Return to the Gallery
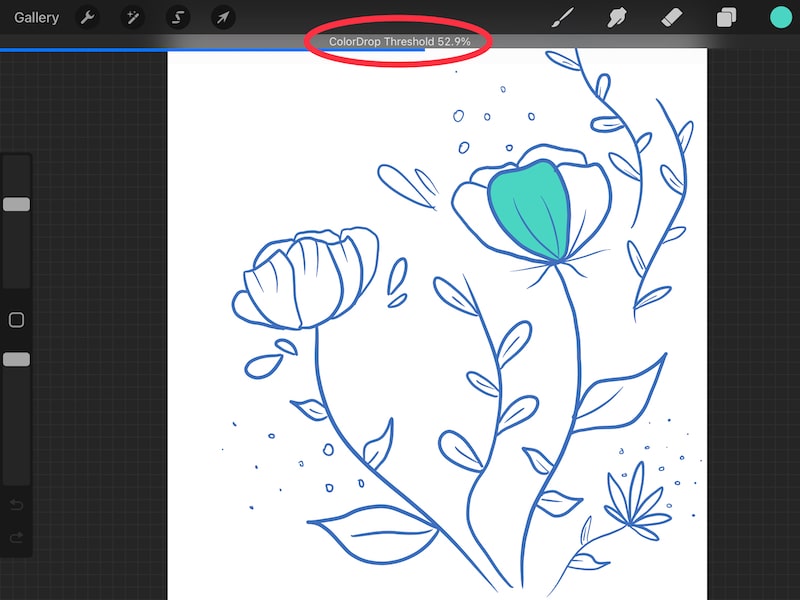 [x=36, y=17]
